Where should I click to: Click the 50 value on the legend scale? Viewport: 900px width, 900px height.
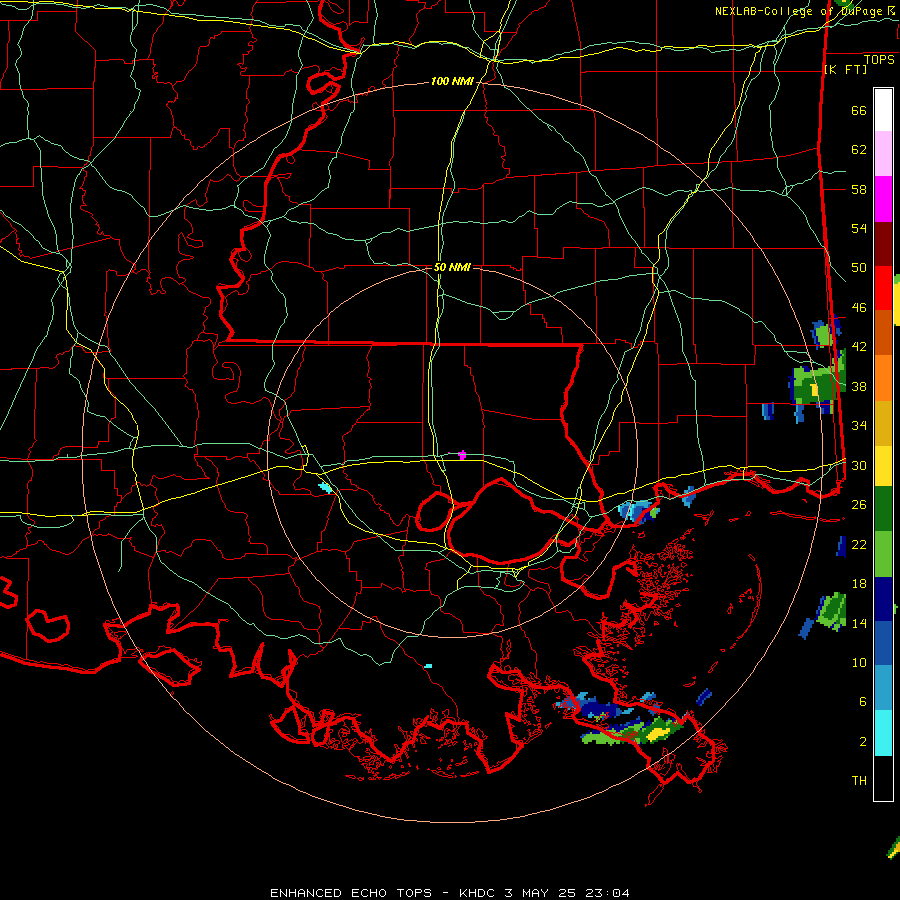(x=859, y=268)
